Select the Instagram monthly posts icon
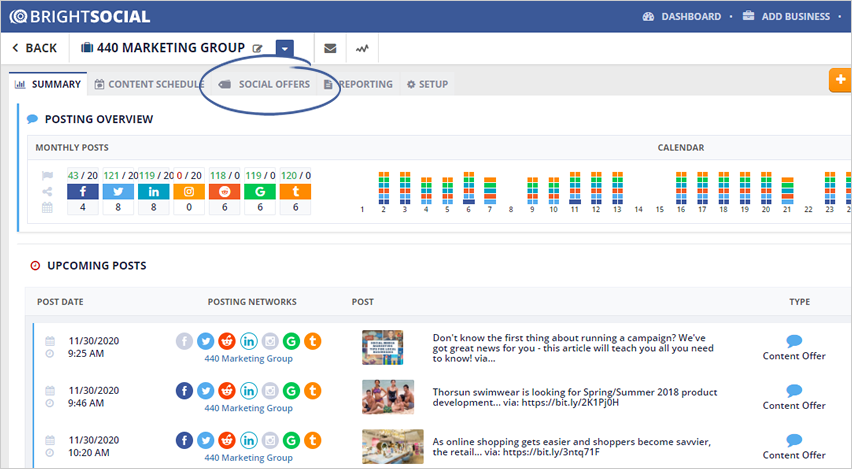The image size is (852, 469). pos(189,191)
